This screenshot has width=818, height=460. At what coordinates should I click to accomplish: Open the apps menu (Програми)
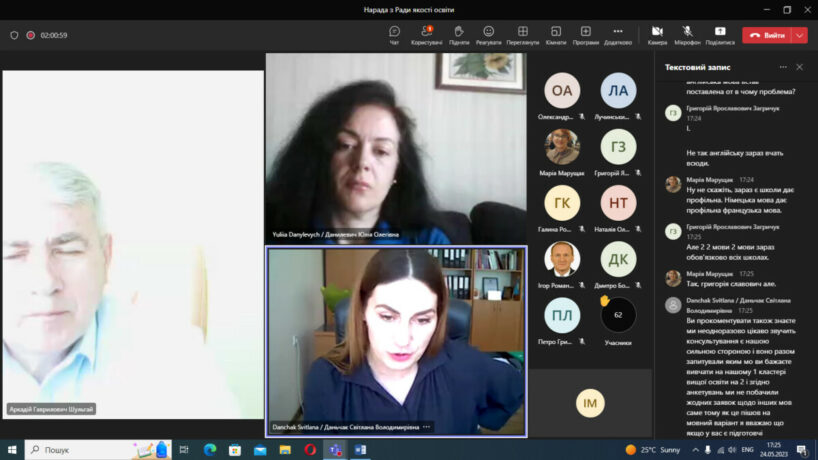pyautogui.click(x=586, y=35)
